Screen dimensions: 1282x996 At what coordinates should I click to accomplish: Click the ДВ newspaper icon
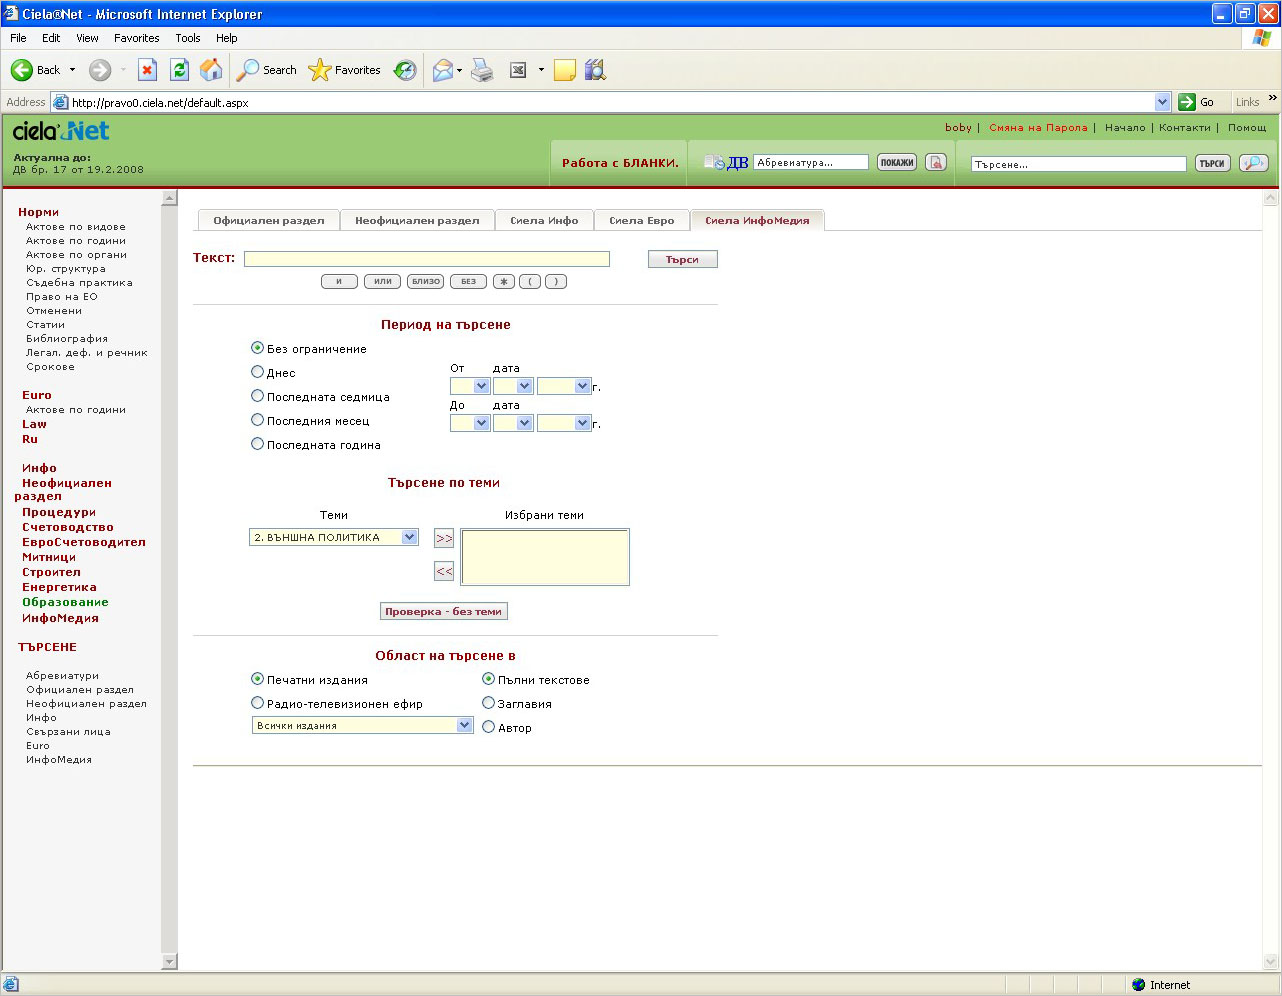click(x=726, y=163)
